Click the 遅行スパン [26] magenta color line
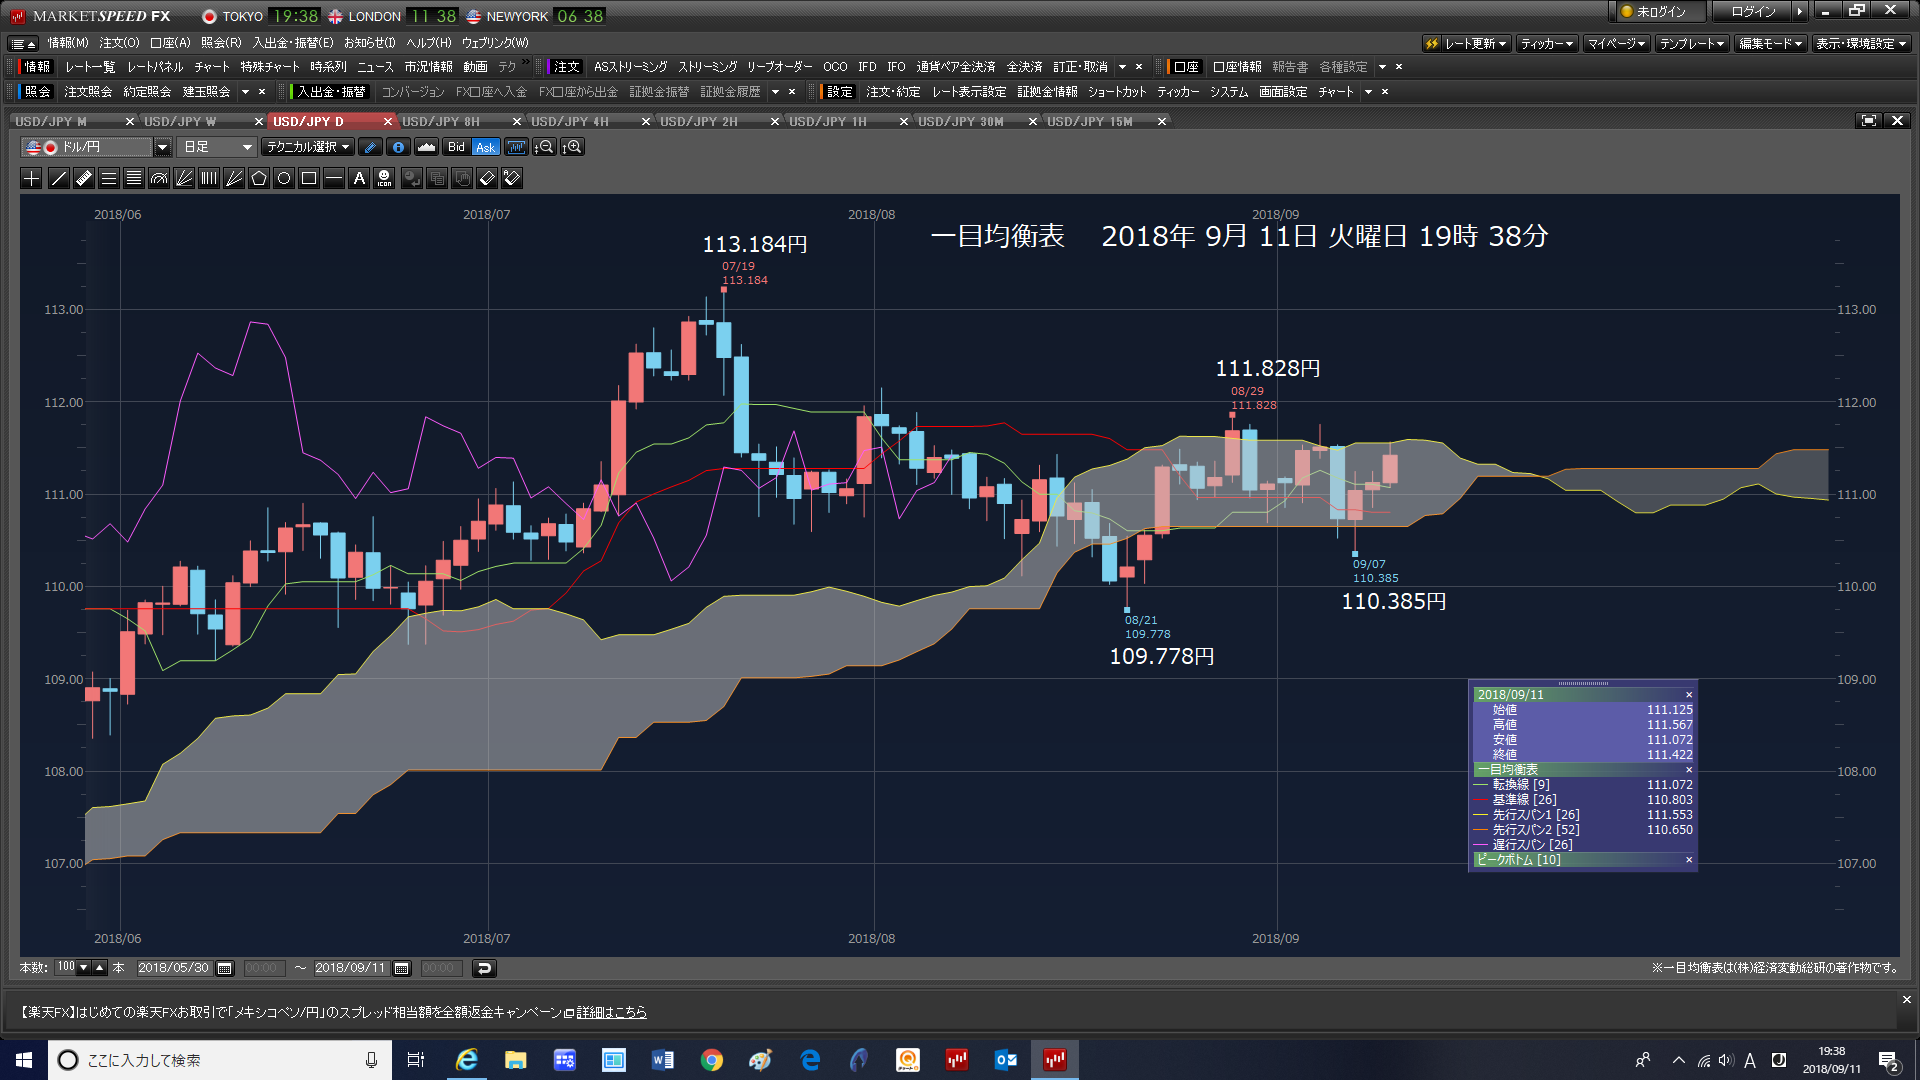The height and width of the screenshot is (1080, 1920). tap(1481, 845)
